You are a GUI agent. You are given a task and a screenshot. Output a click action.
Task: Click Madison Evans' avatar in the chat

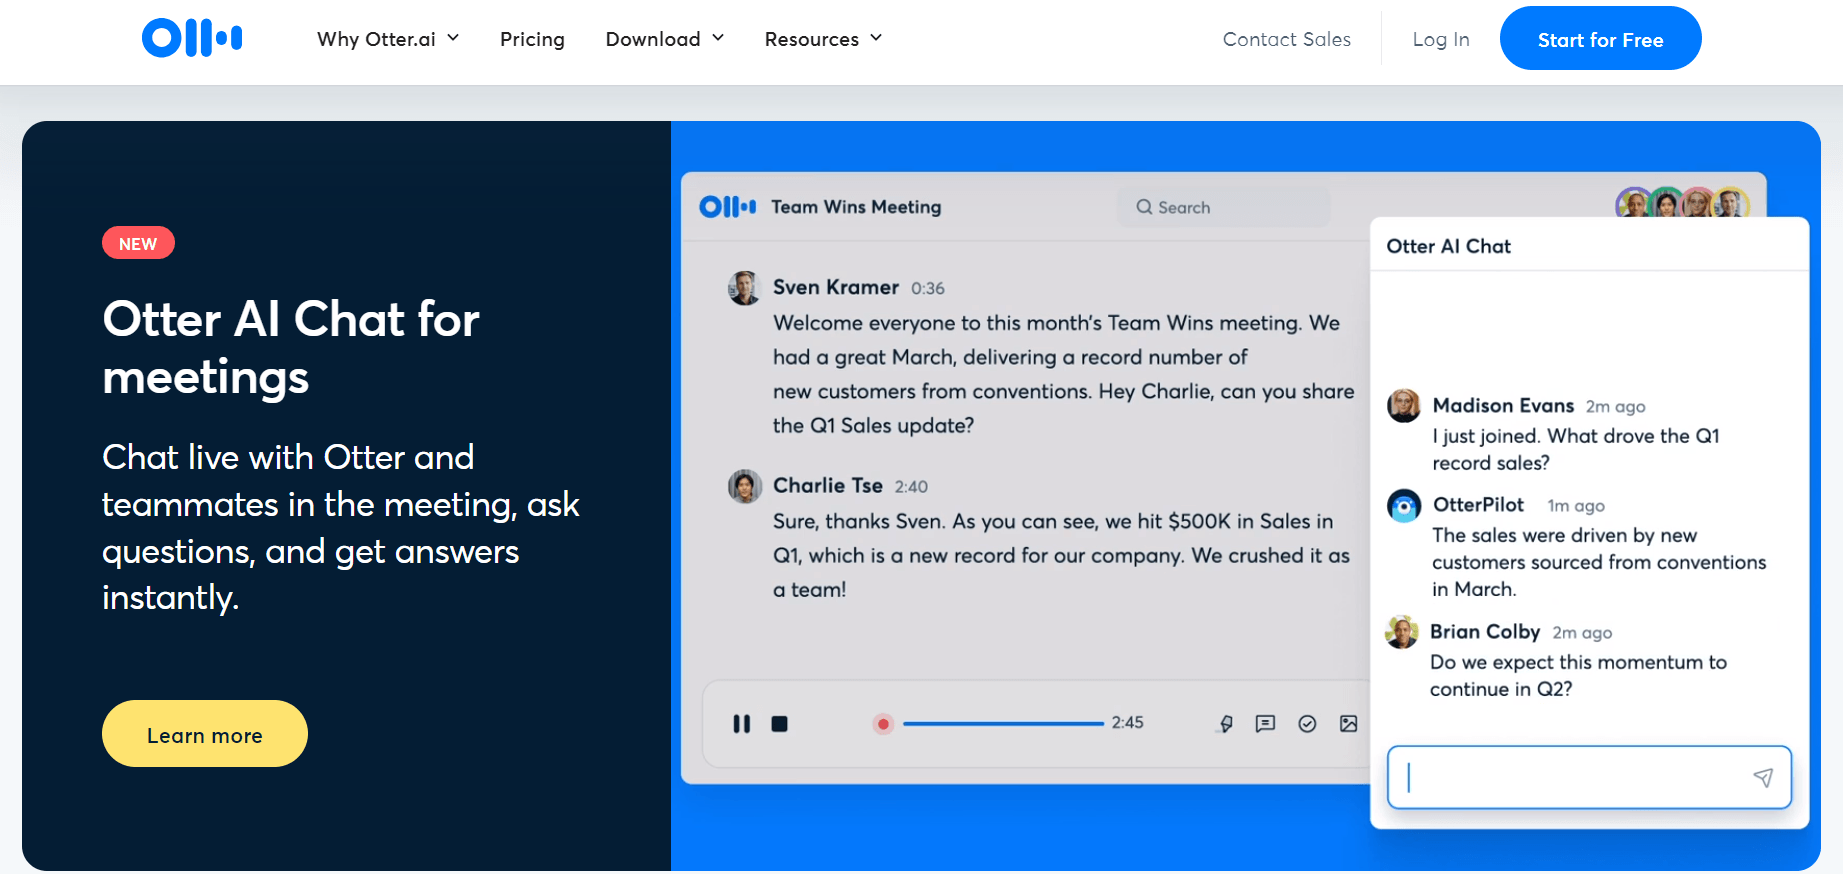tap(1404, 406)
